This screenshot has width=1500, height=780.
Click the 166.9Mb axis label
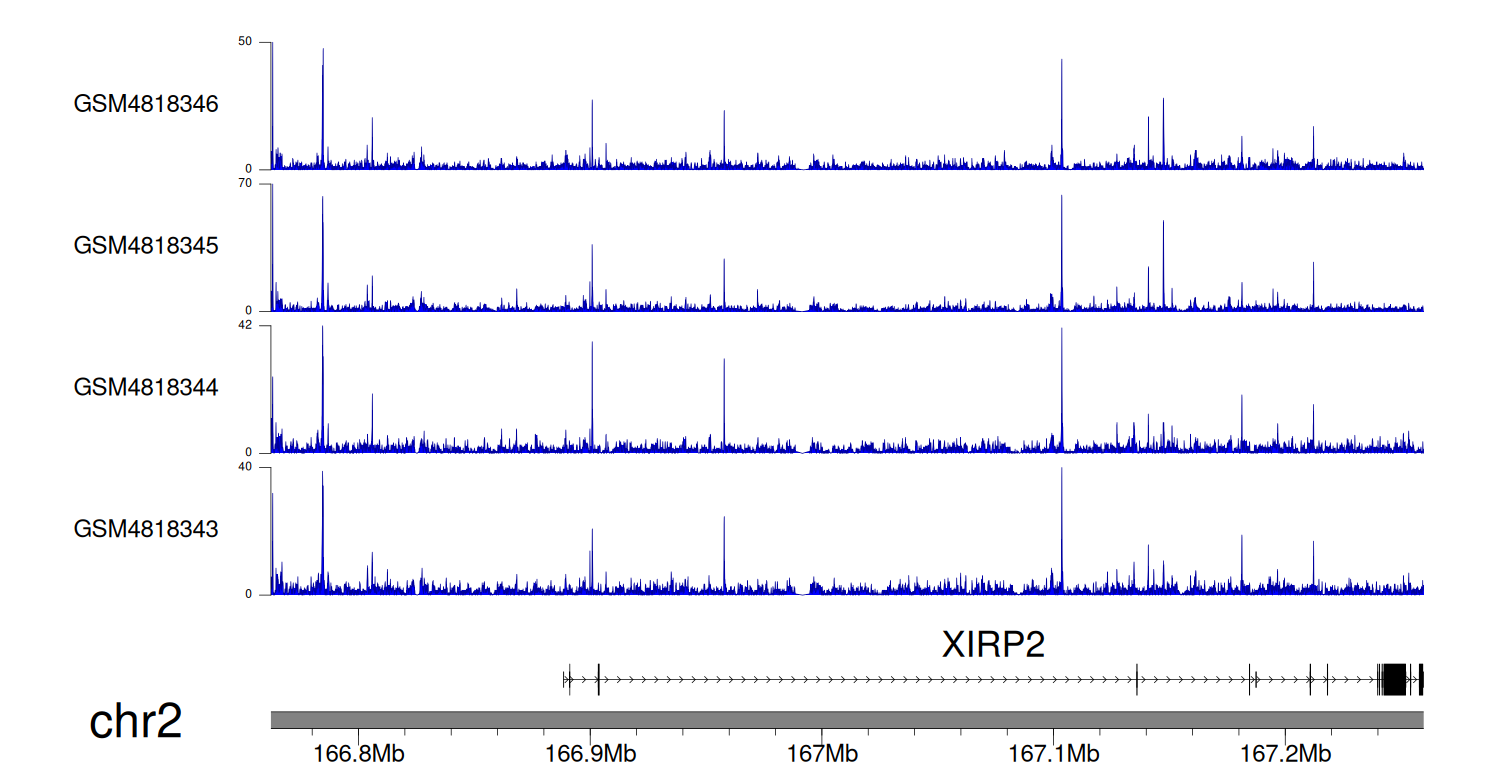click(x=590, y=752)
